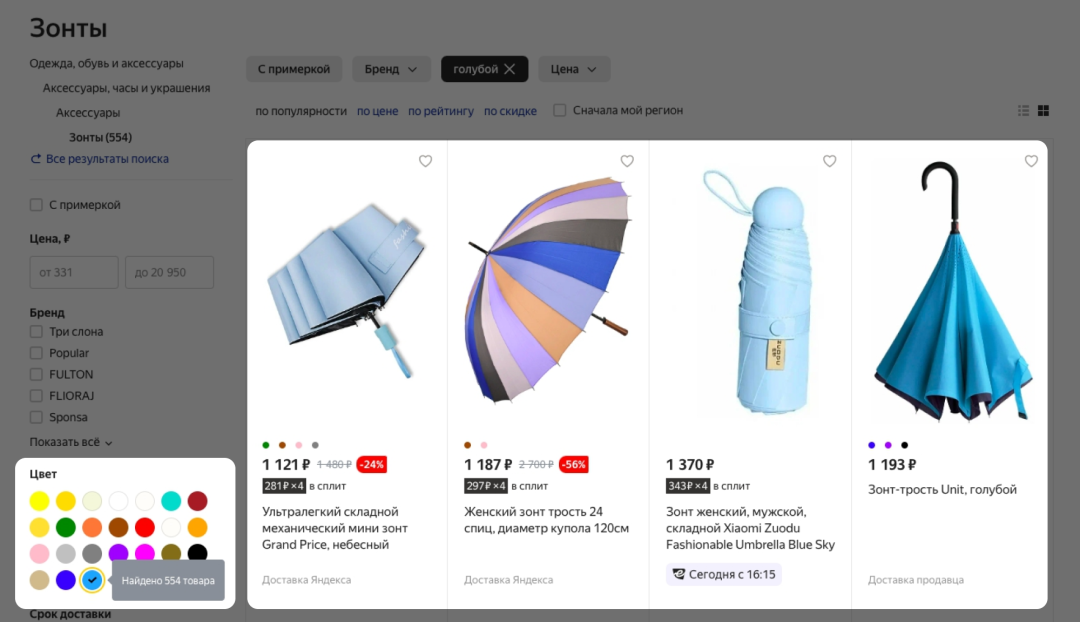Switch to list view layout

[1023, 110]
